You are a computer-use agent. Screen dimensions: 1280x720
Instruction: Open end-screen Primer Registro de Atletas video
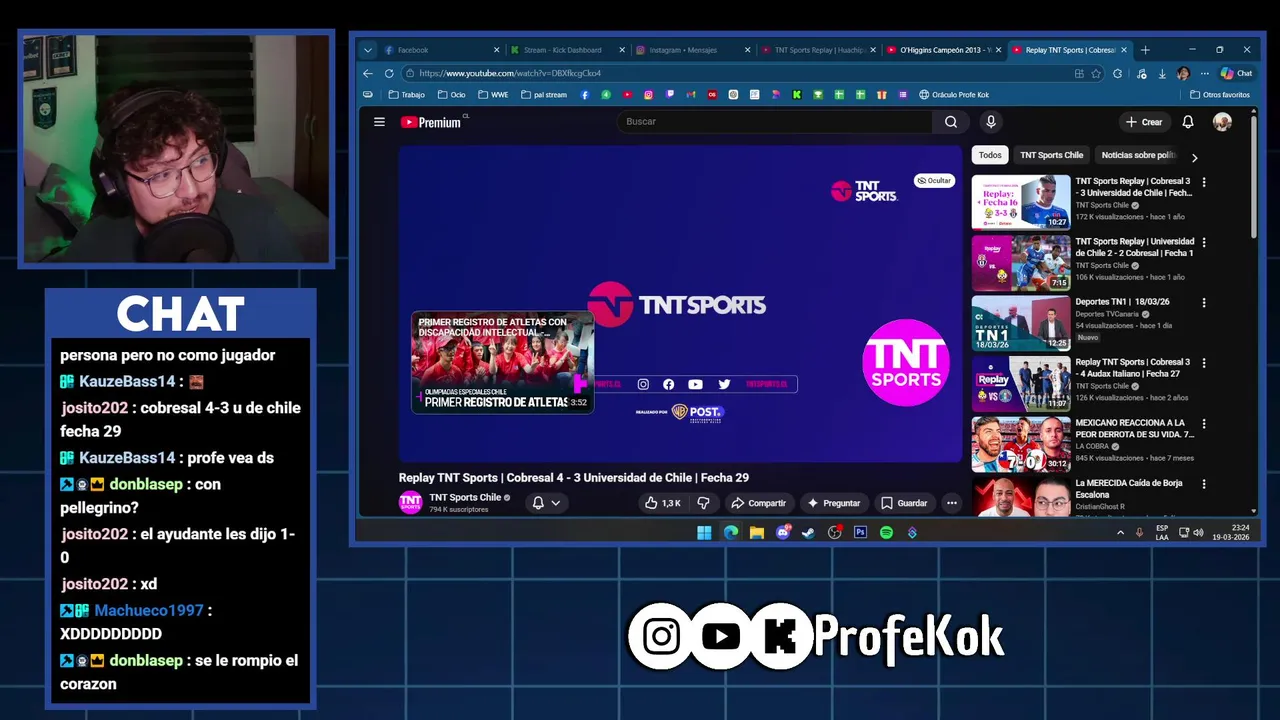tap(503, 362)
